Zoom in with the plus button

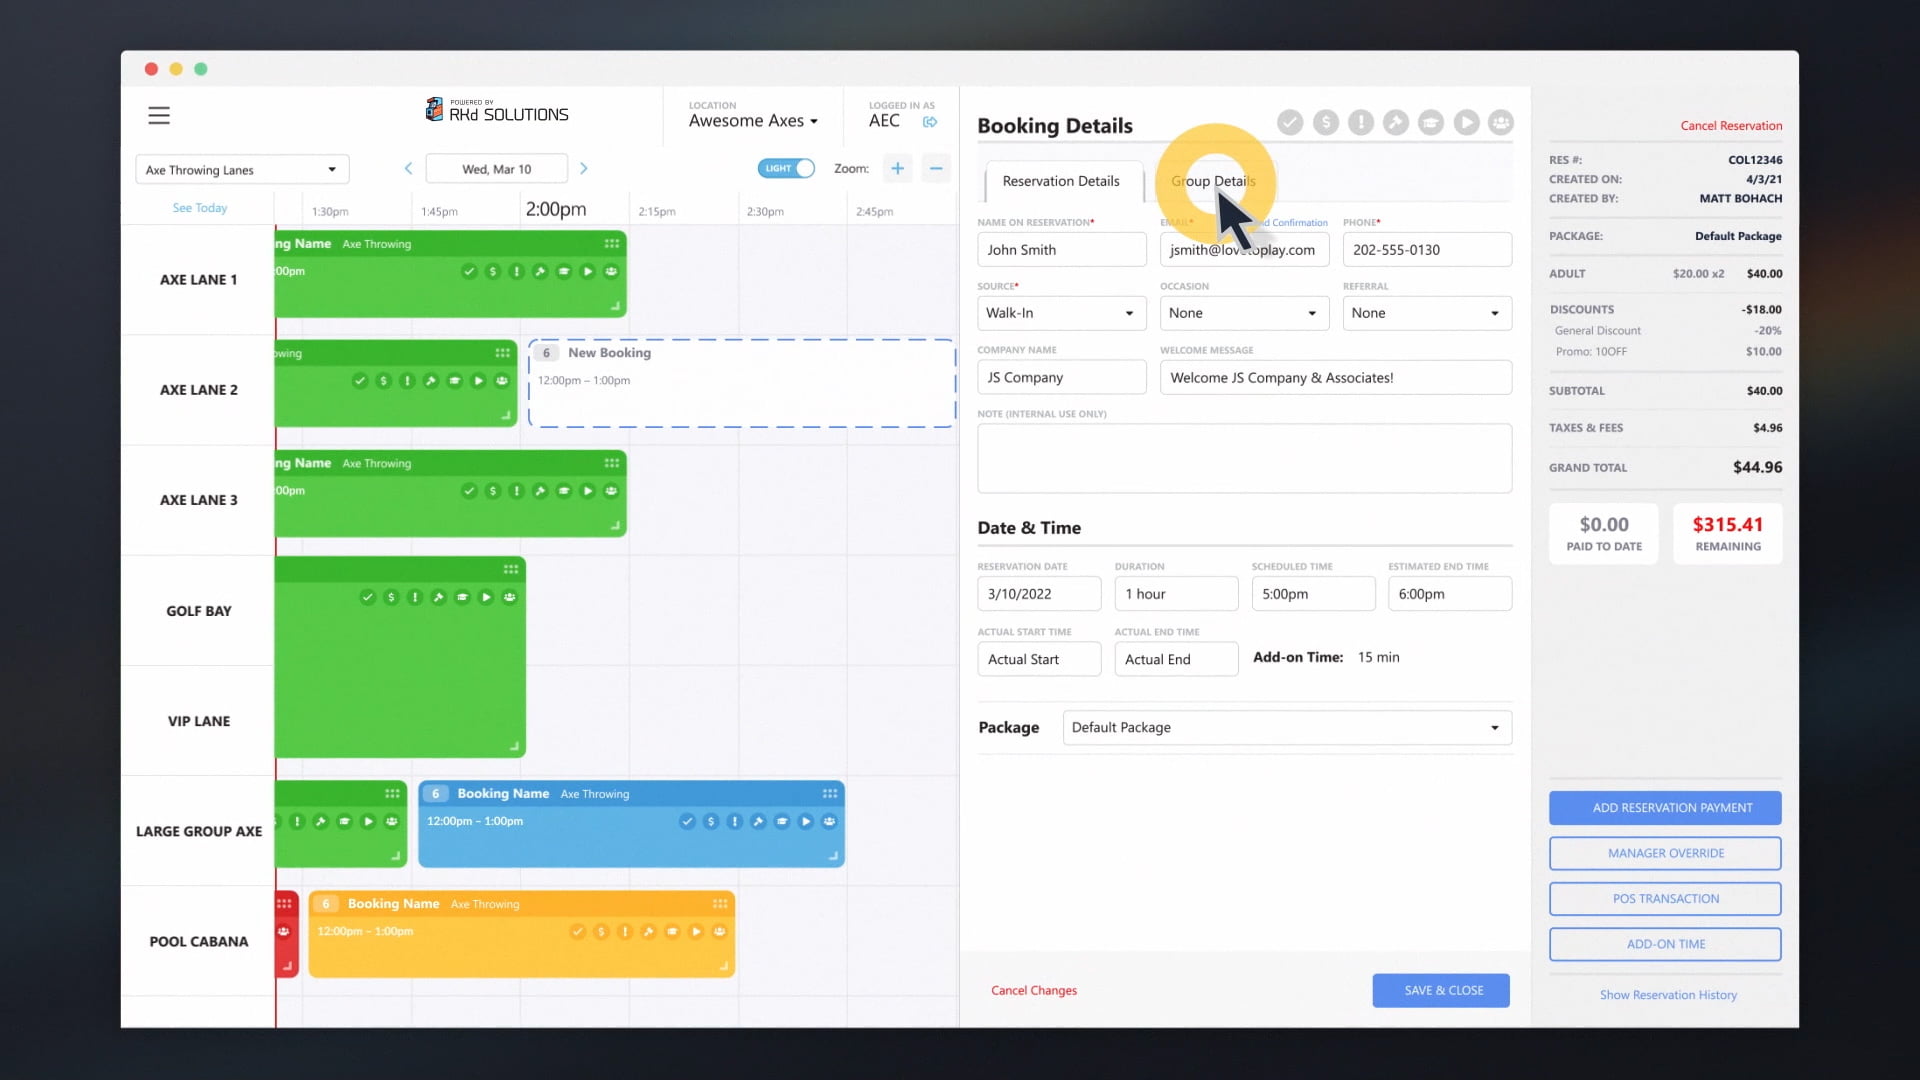tap(897, 168)
